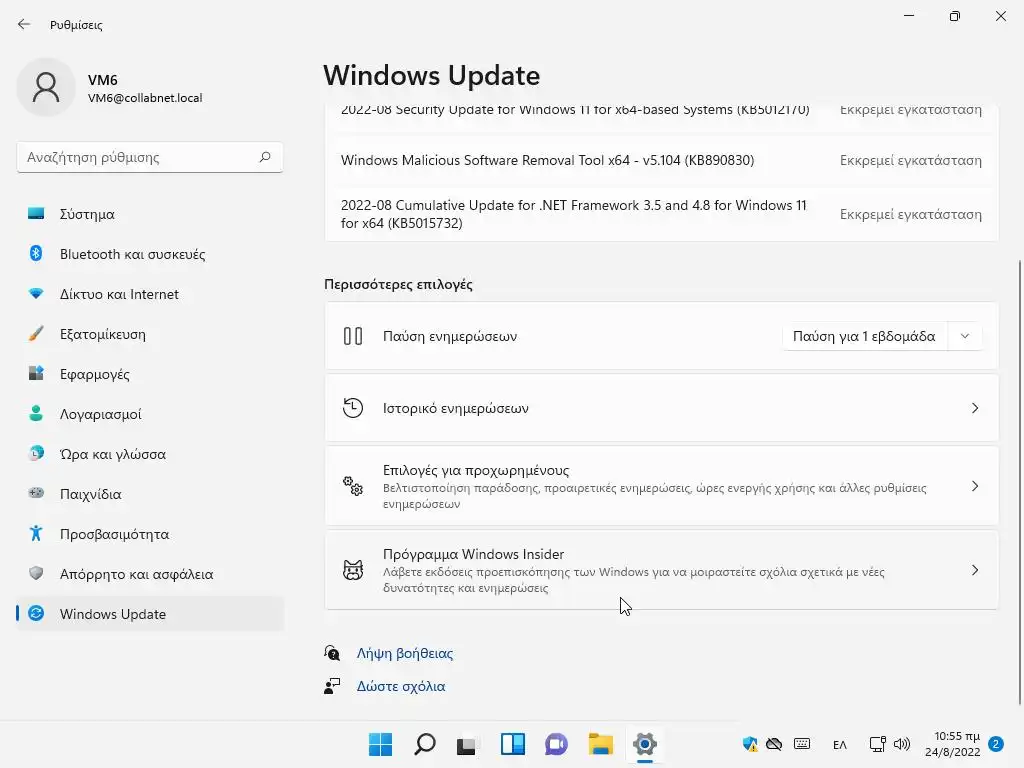Click the history clock icon for Ιστορικό ενημερώσεων
This screenshot has height=768, width=1024.
point(353,408)
